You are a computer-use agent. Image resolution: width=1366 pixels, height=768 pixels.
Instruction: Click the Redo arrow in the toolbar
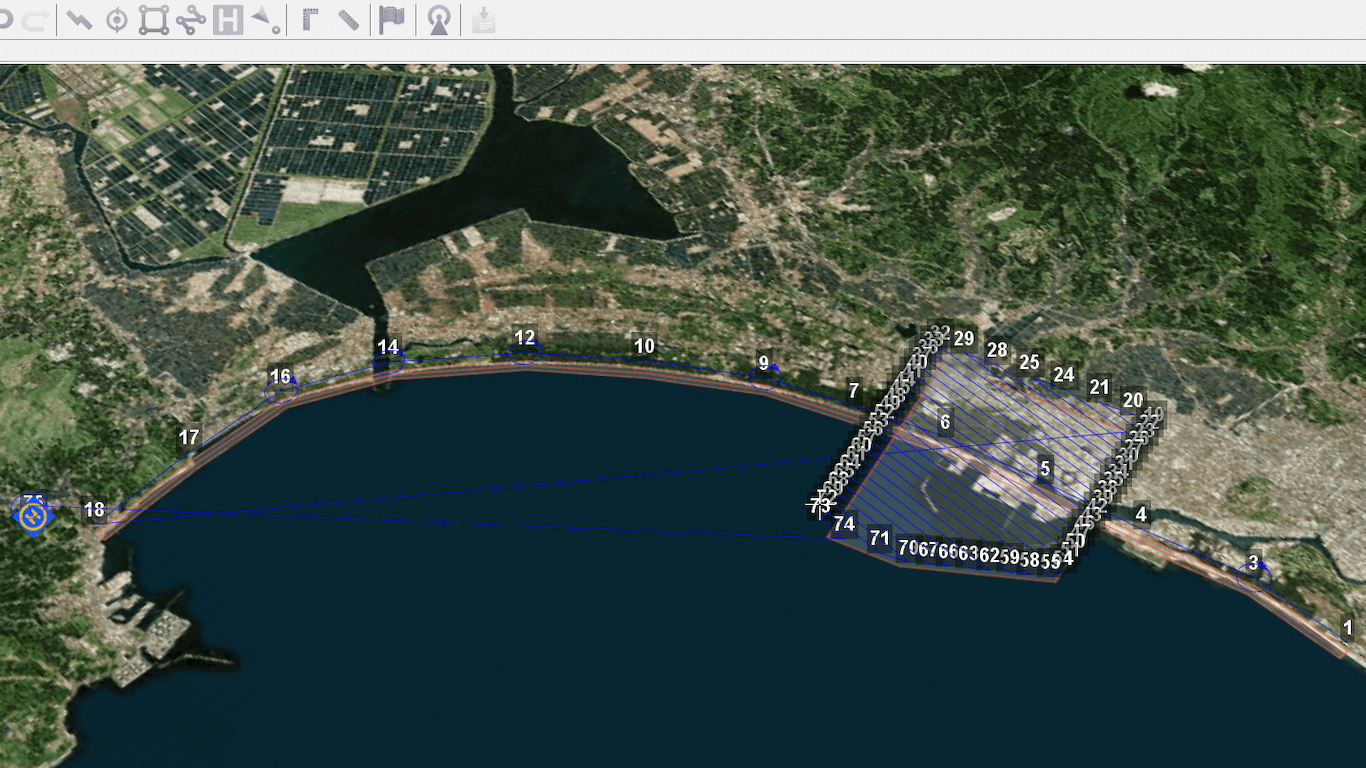(x=36, y=20)
